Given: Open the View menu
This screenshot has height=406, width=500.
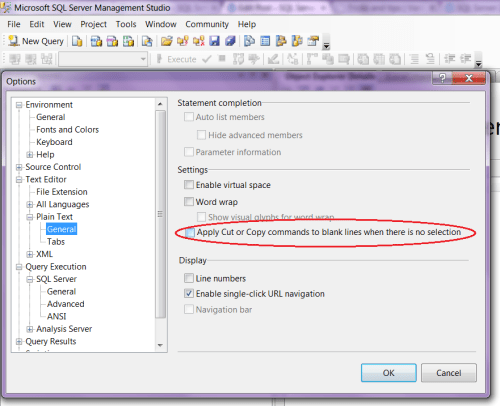Looking at the screenshot, I should point(62,24).
